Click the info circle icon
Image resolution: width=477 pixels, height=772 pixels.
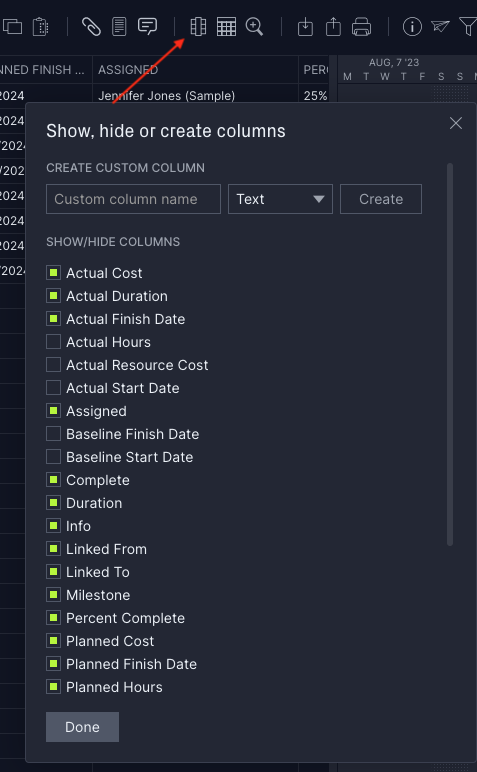pos(412,27)
